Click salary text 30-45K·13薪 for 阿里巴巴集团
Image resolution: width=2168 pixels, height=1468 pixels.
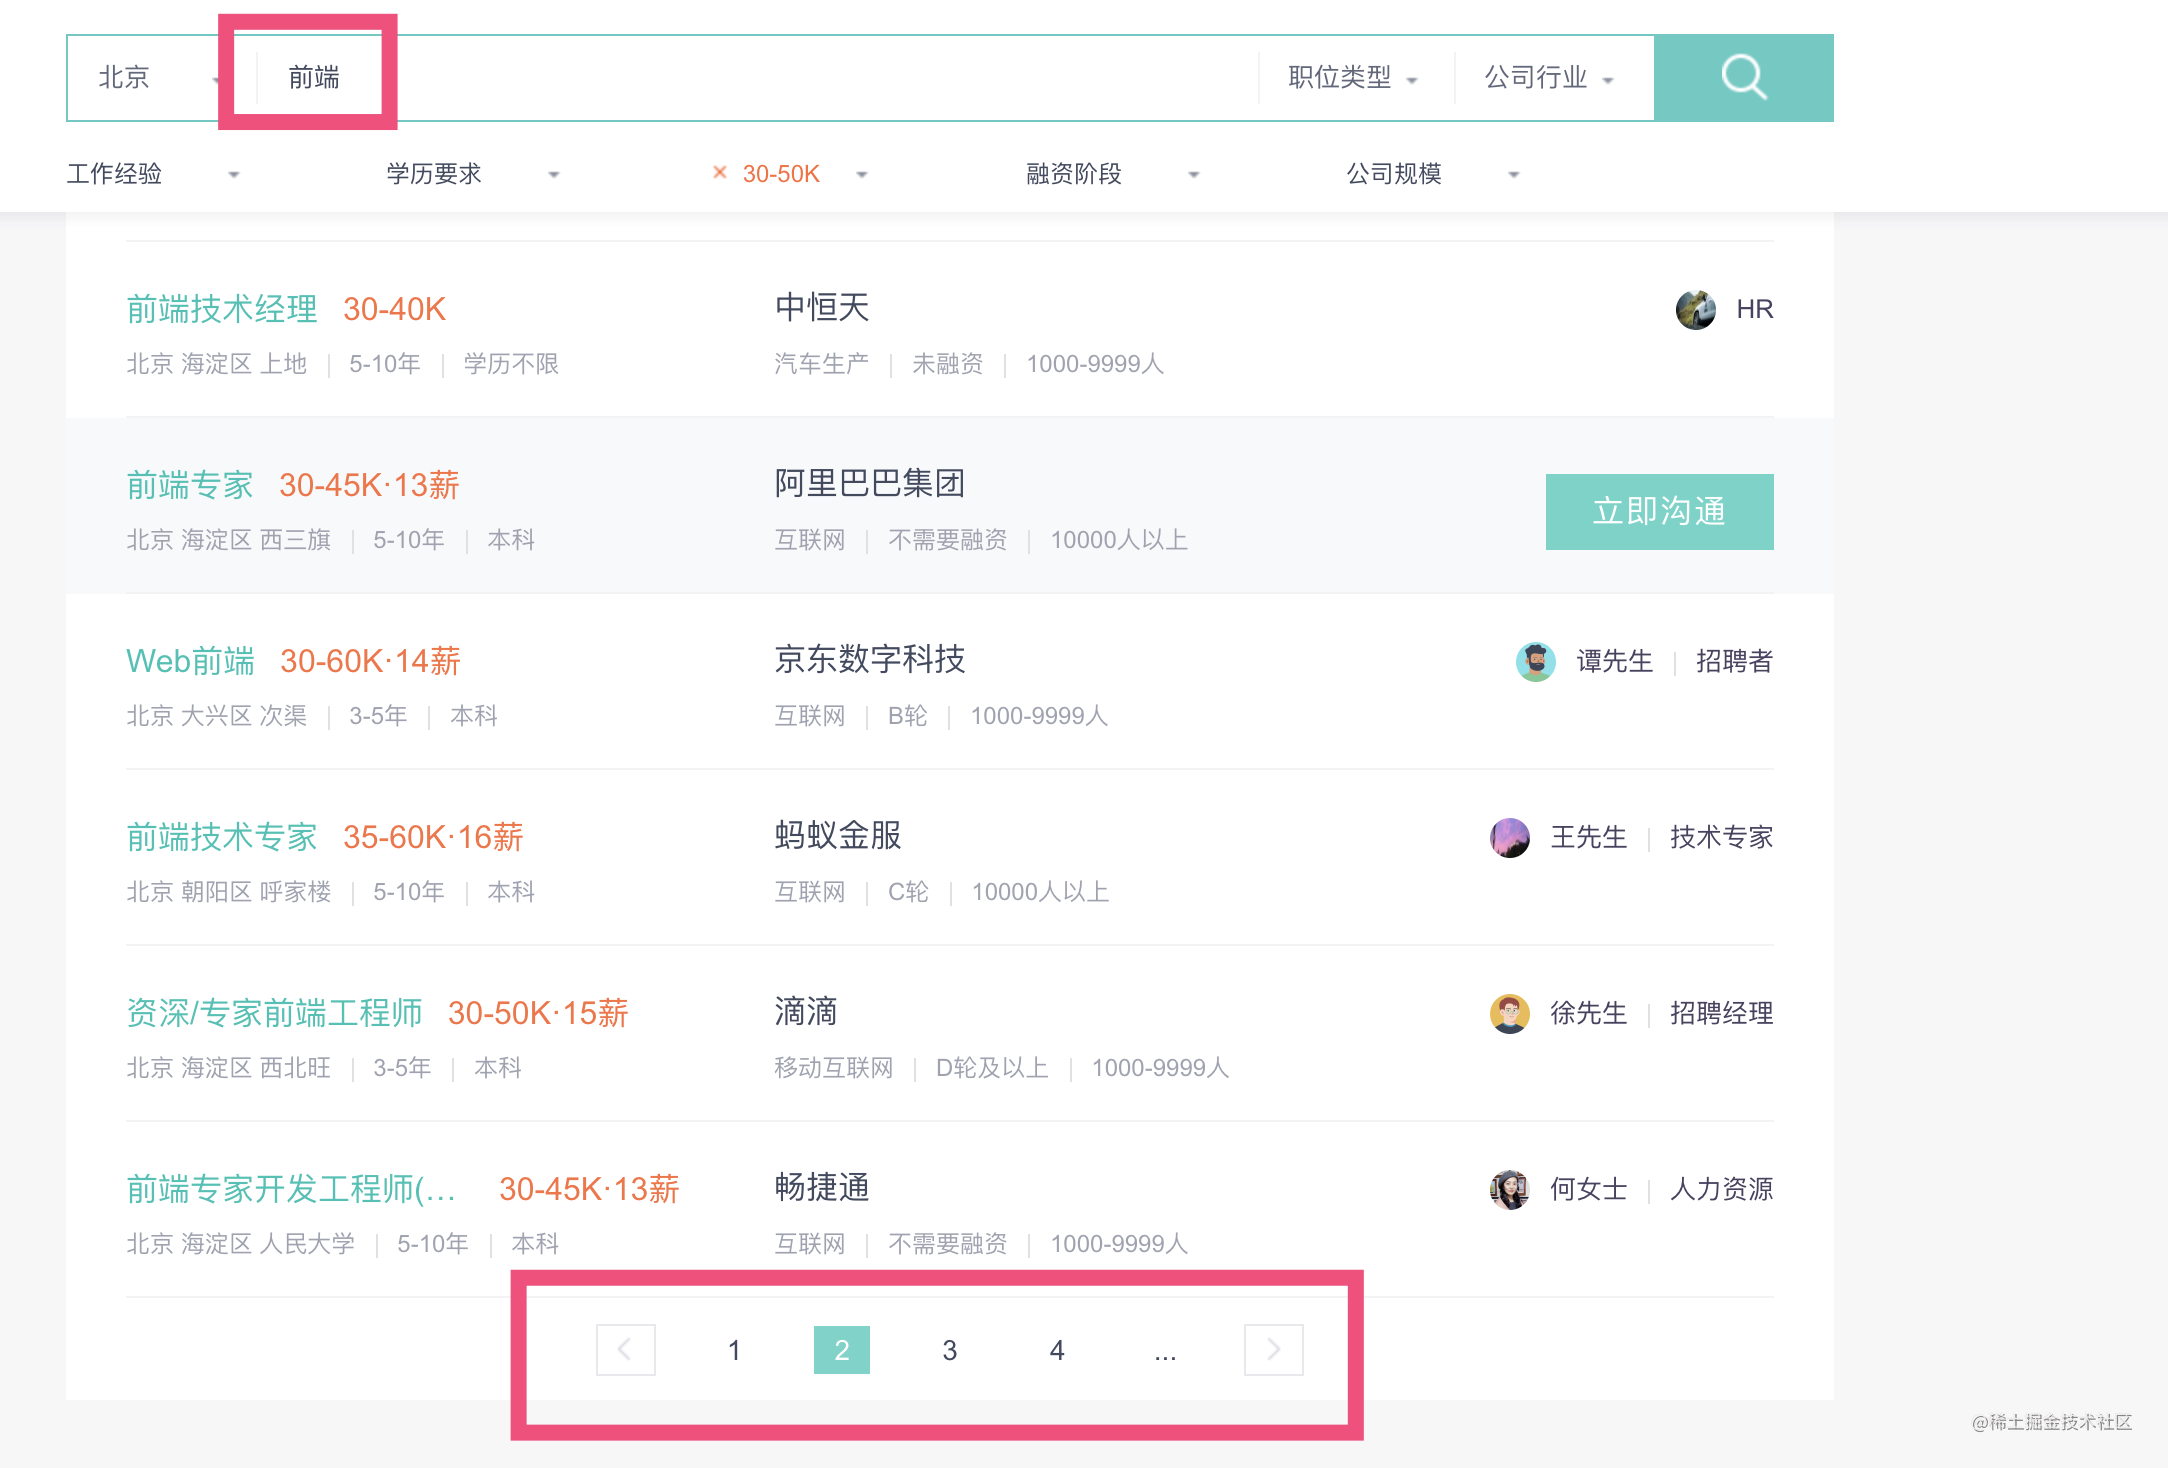[369, 485]
